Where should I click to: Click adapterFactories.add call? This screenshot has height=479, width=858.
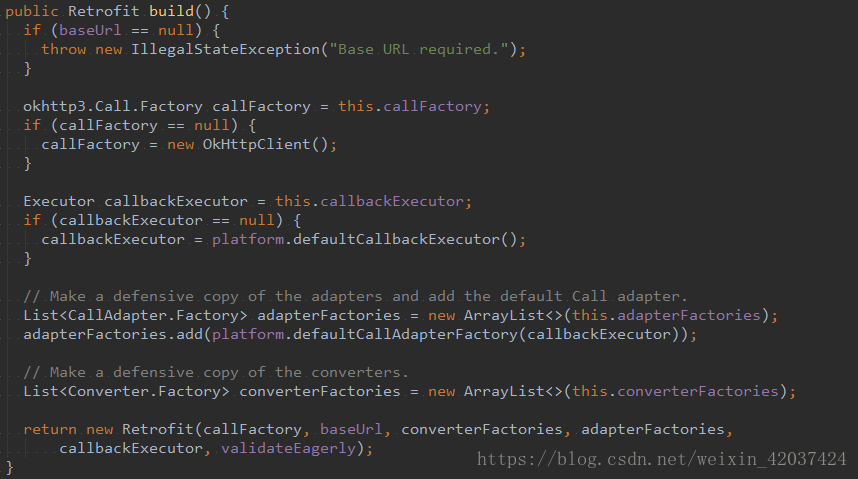113,334
